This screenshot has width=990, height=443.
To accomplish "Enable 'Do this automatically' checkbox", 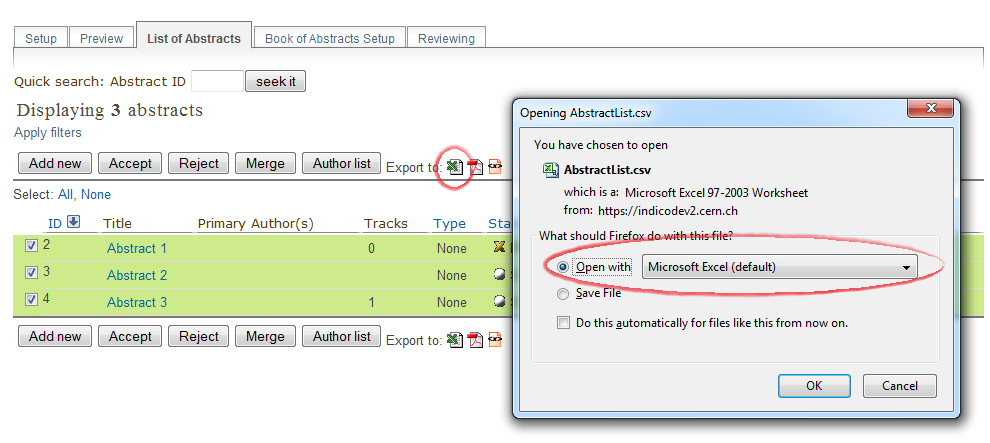I will point(563,323).
